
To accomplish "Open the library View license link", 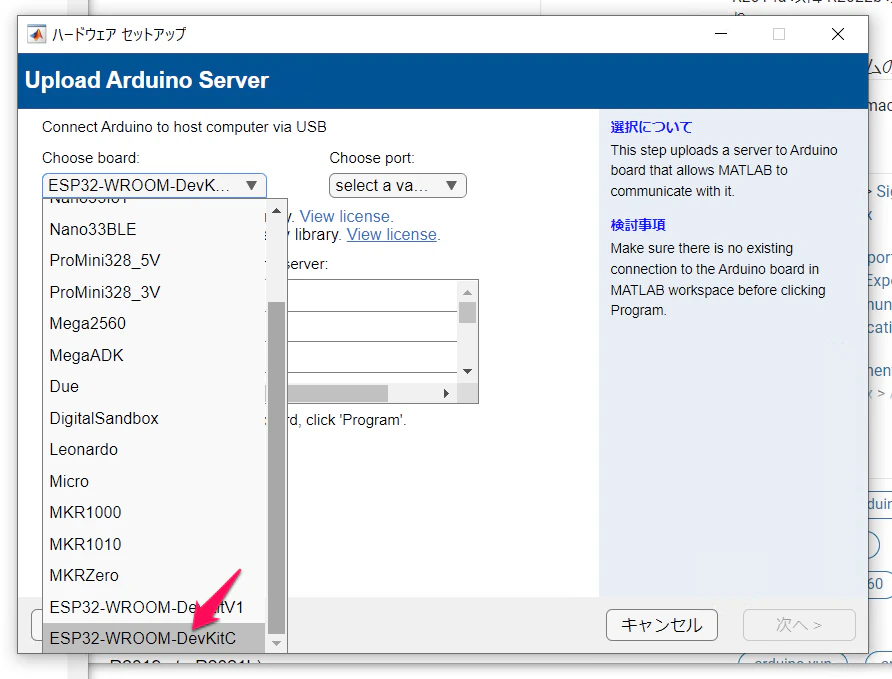I will pyautogui.click(x=393, y=234).
